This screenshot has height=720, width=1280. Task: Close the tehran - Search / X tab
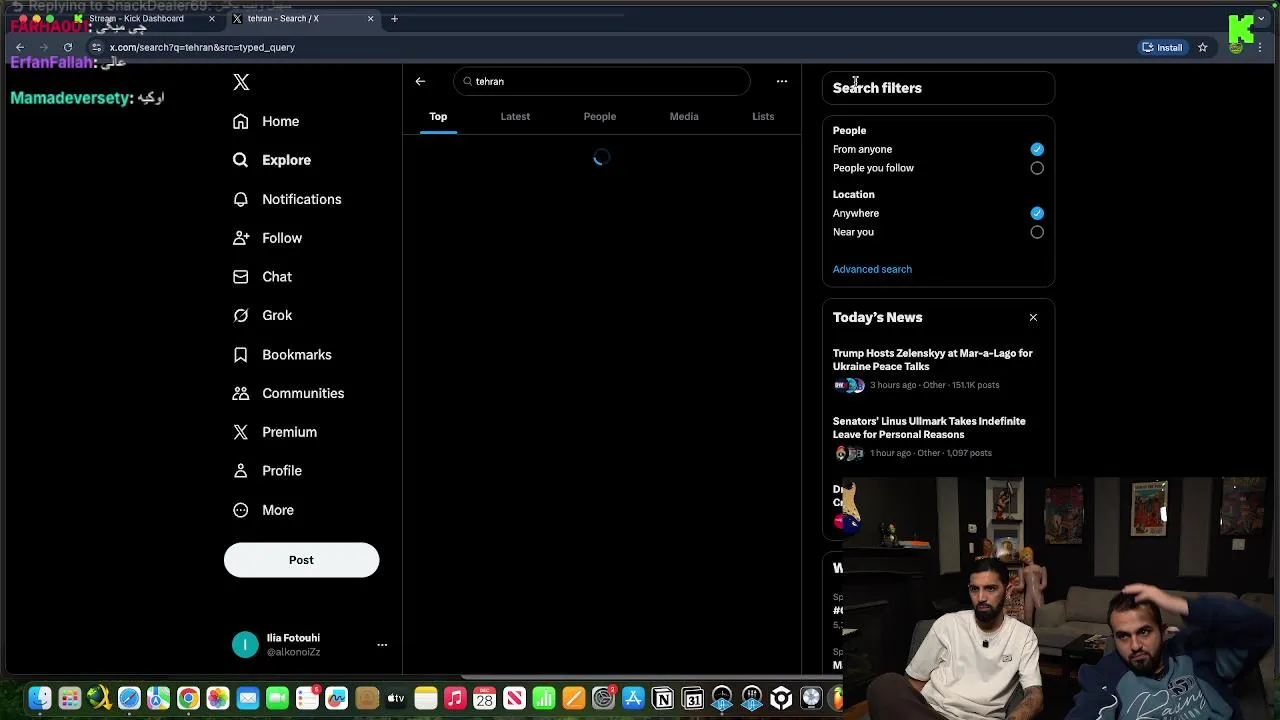pyautogui.click(x=370, y=18)
